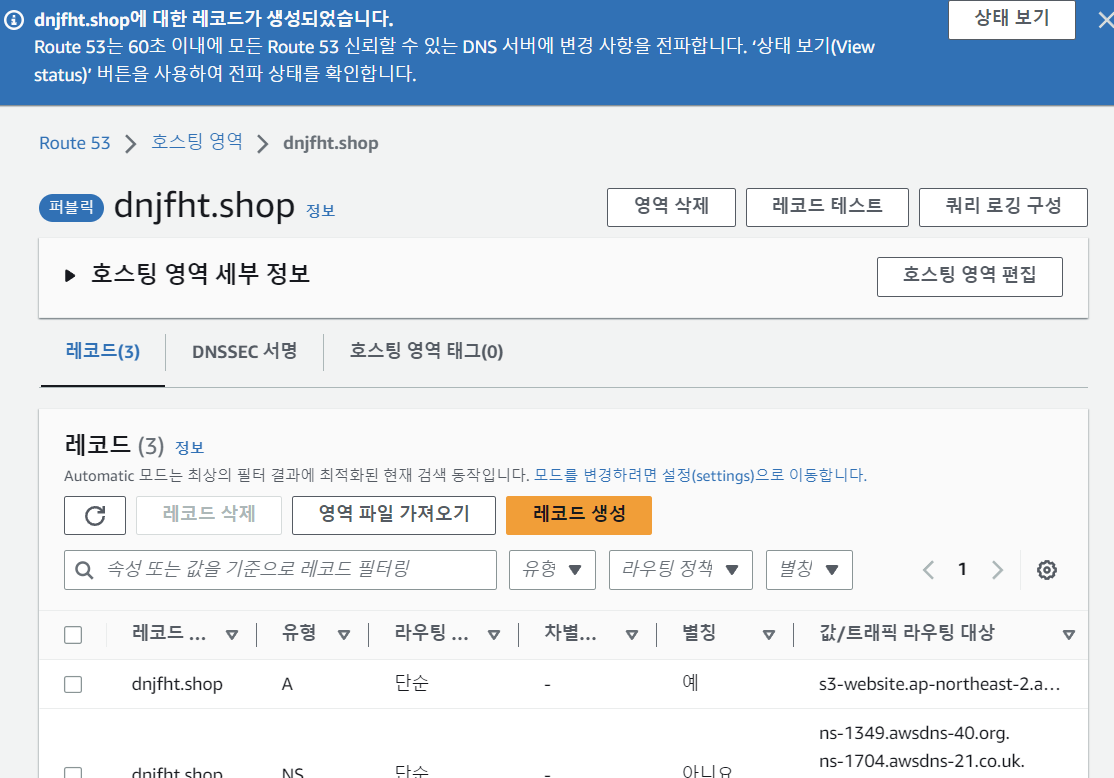Open the 라우팅 정책 filter dropdown
This screenshot has width=1114, height=778.
[681, 570]
